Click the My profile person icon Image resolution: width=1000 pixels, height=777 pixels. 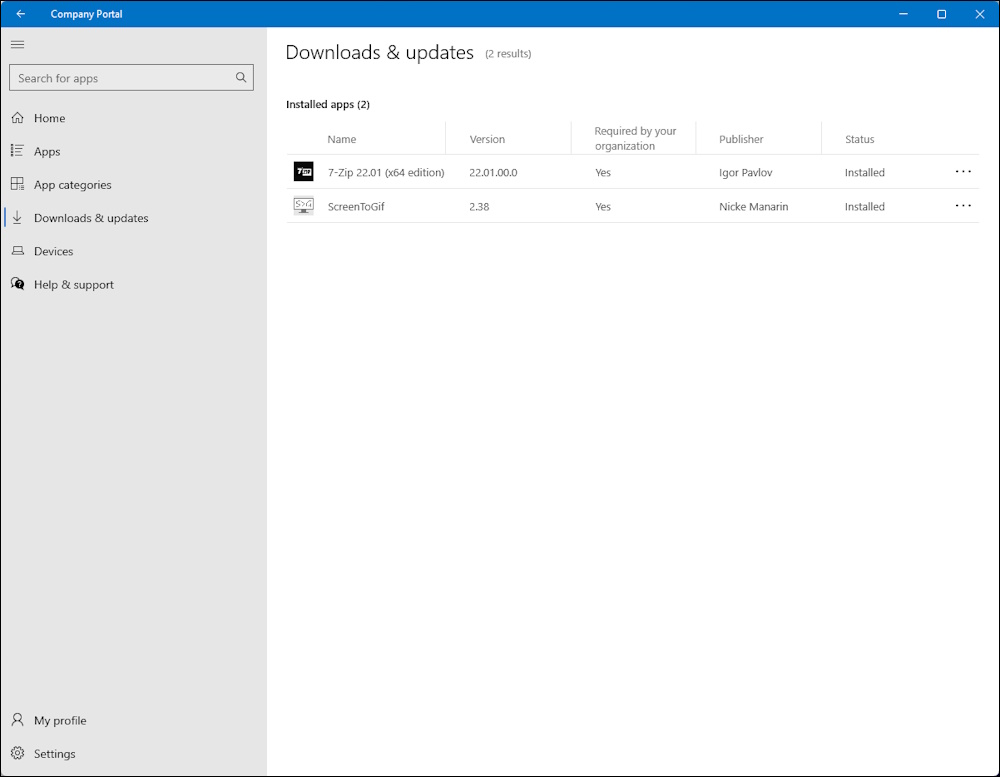(17, 720)
